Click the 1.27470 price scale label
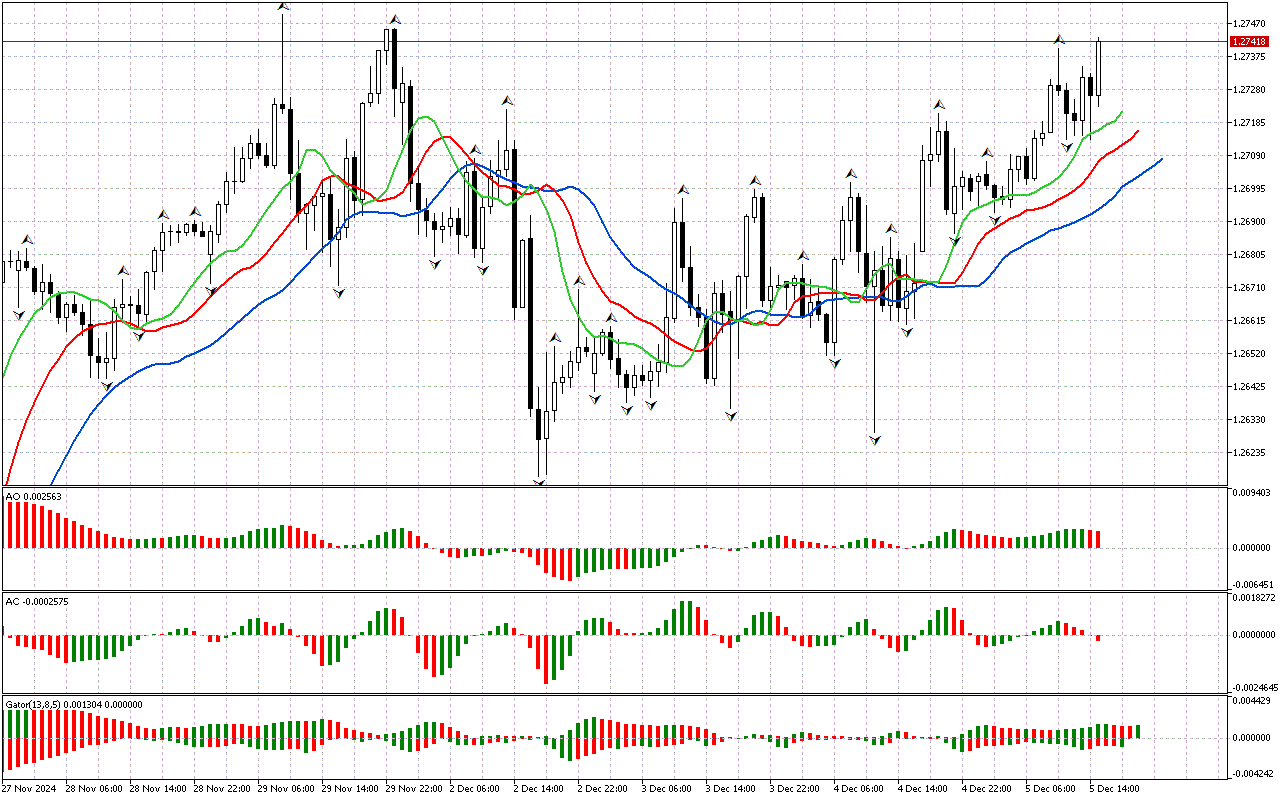The width and height of the screenshot is (1280, 800). pyautogui.click(x=1250, y=23)
